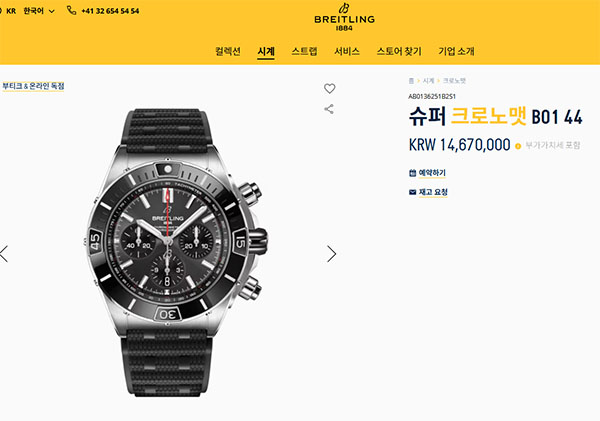
Task: Click the home breadcrumb icon
Action: coord(411,81)
